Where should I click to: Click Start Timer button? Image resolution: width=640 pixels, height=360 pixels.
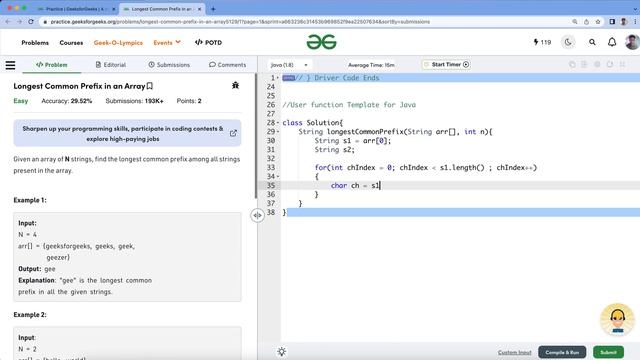[x=446, y=64]
